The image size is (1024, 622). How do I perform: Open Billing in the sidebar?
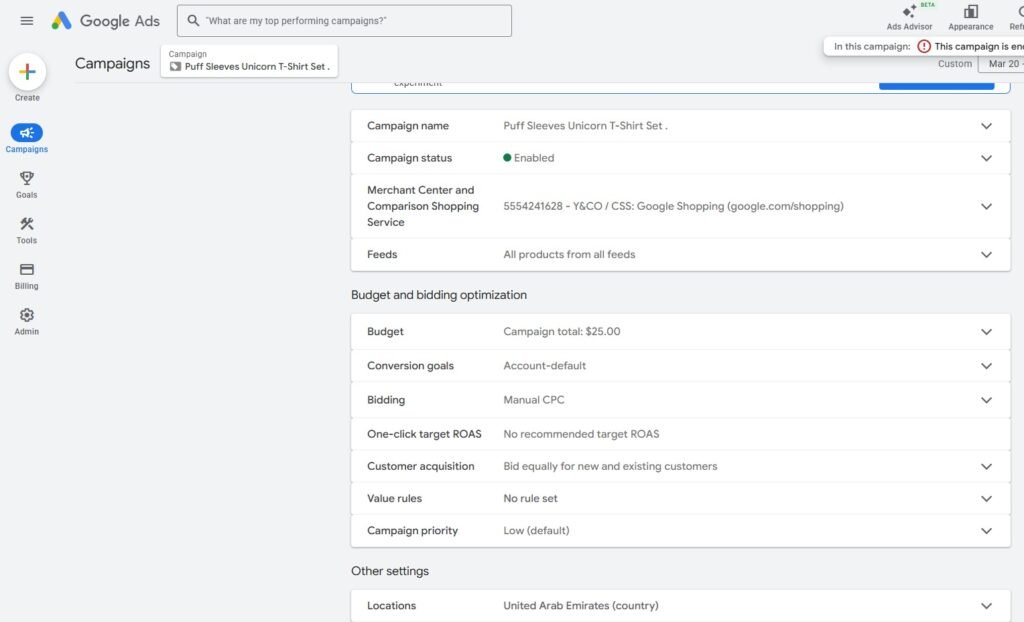tap(27, 276)
